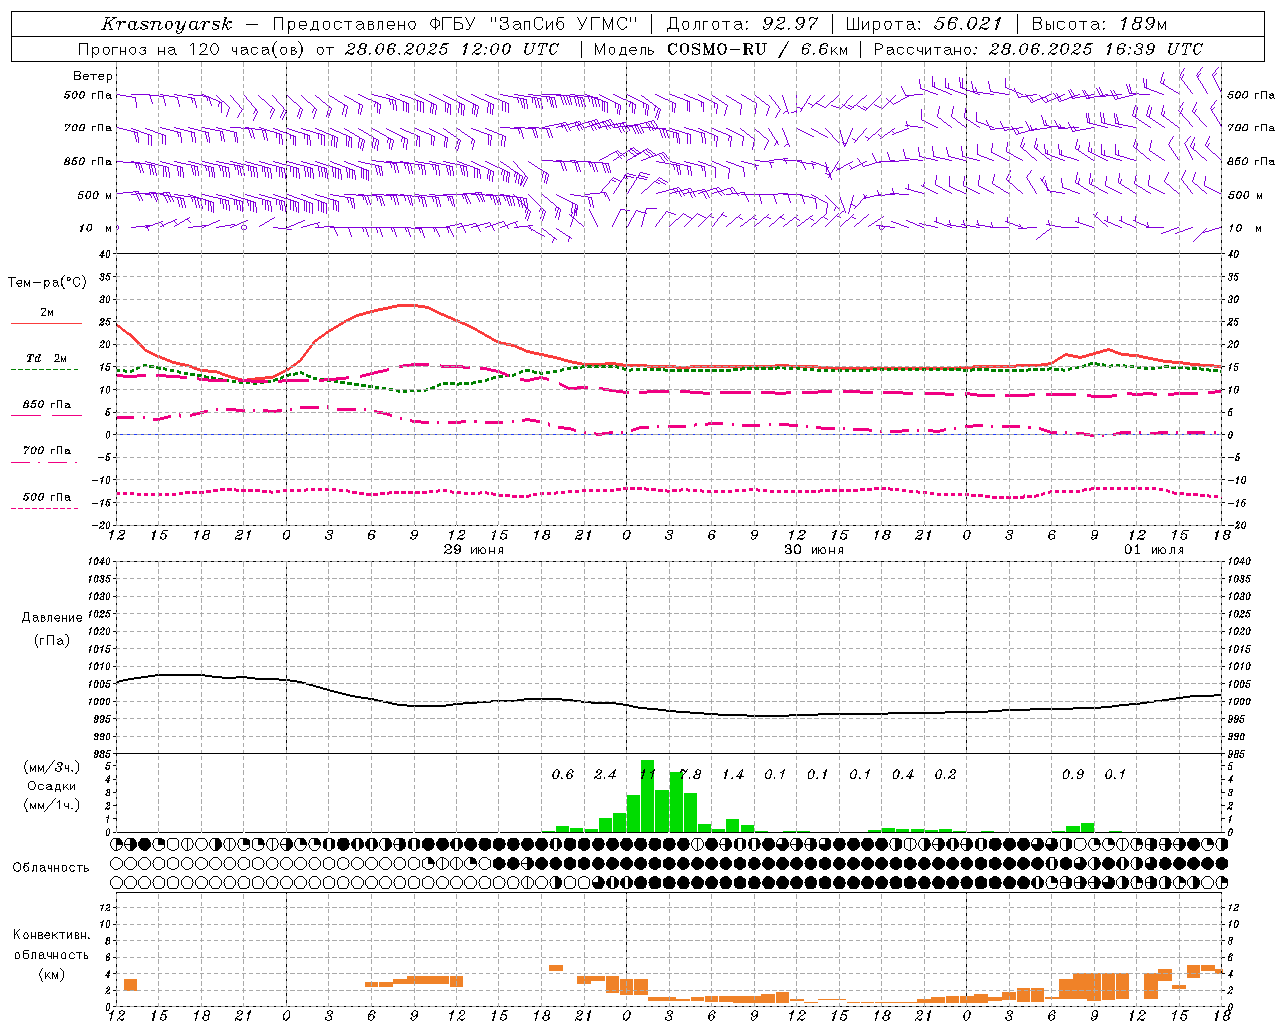This screenshot has height=1024, width=1280.
Task: Click the dashed line sample under 'Td 2м'
Action: coord(45,369)
